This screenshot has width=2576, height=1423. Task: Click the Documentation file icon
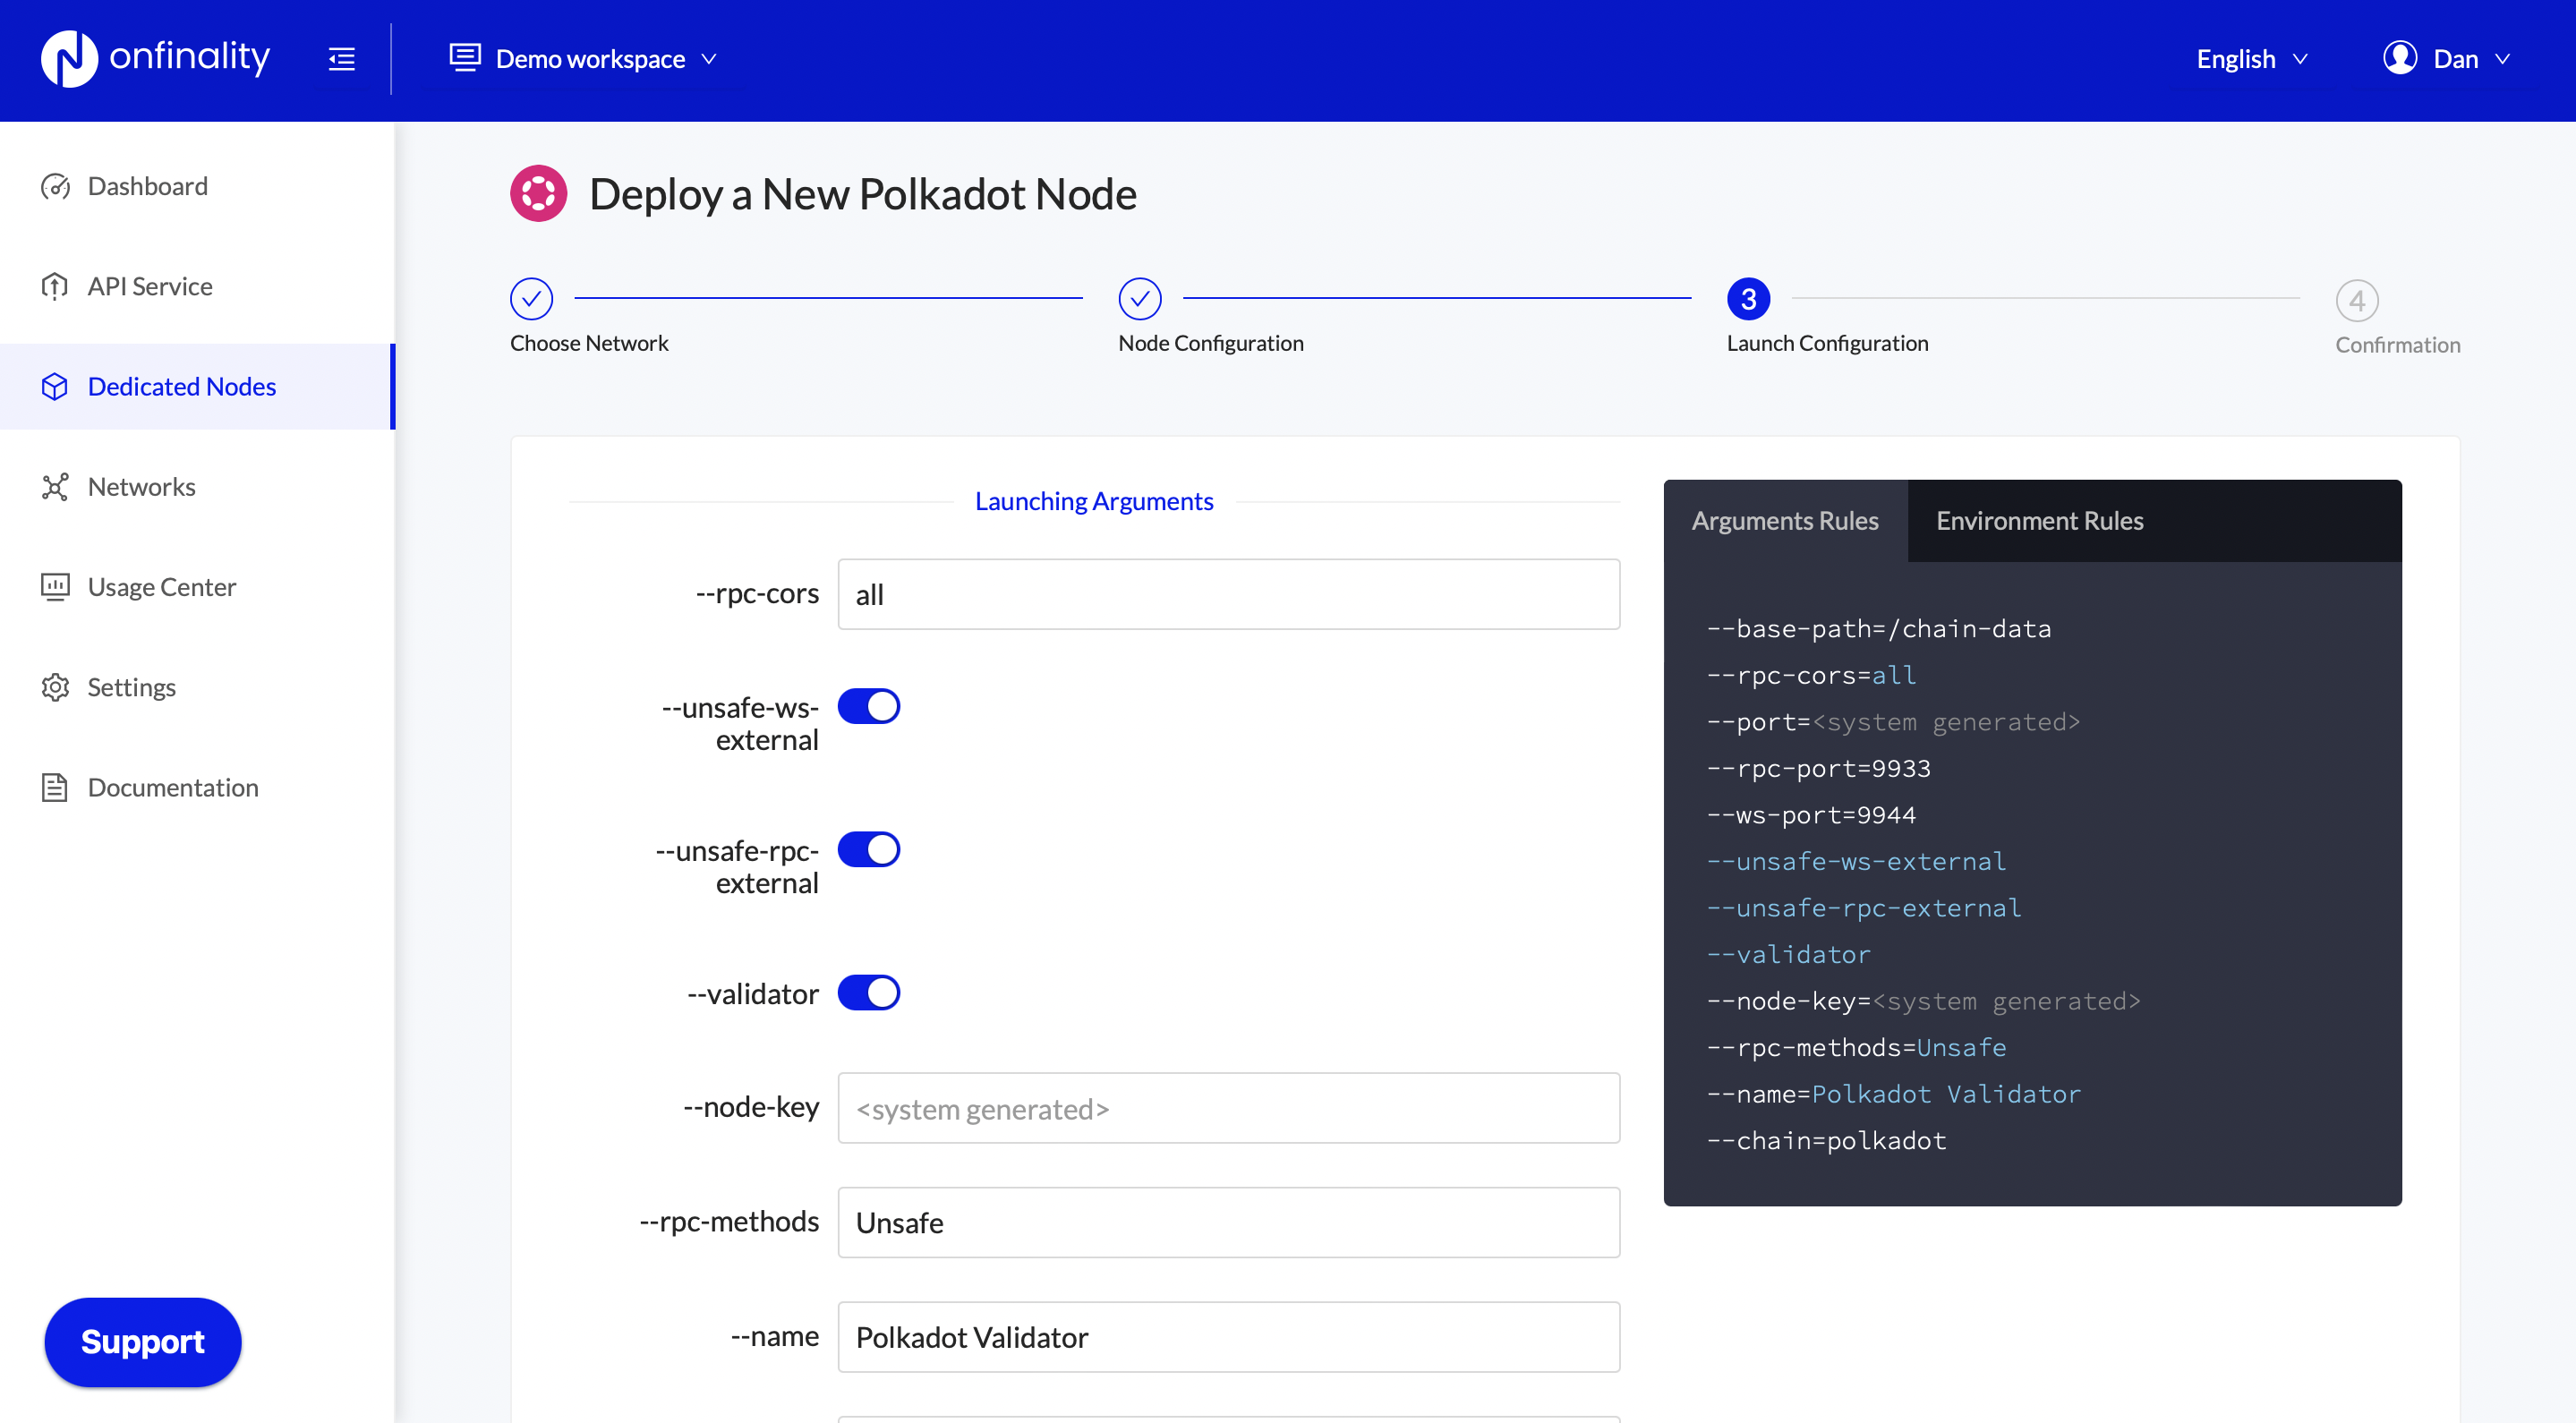coord(55,787)
